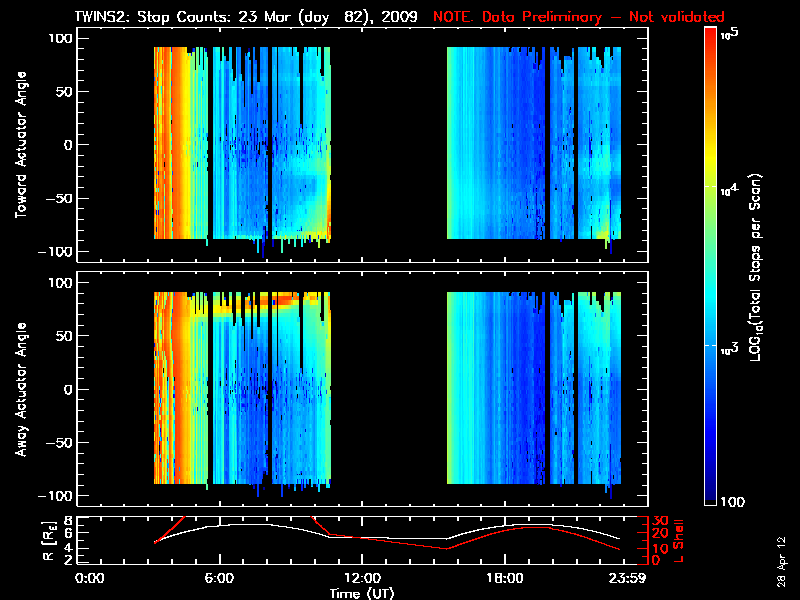Click the 12:00 time tick label
800x600 pixels.
362,578
